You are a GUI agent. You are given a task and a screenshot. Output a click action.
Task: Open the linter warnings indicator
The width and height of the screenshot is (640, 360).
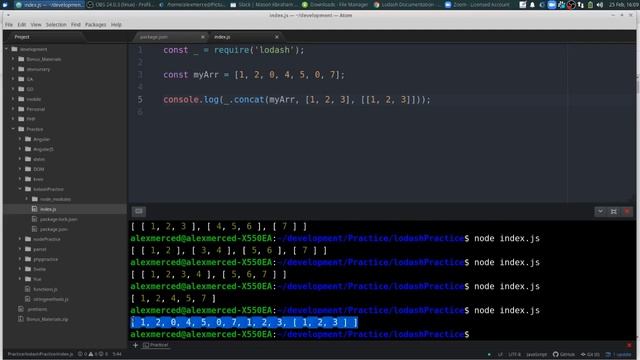93,354
